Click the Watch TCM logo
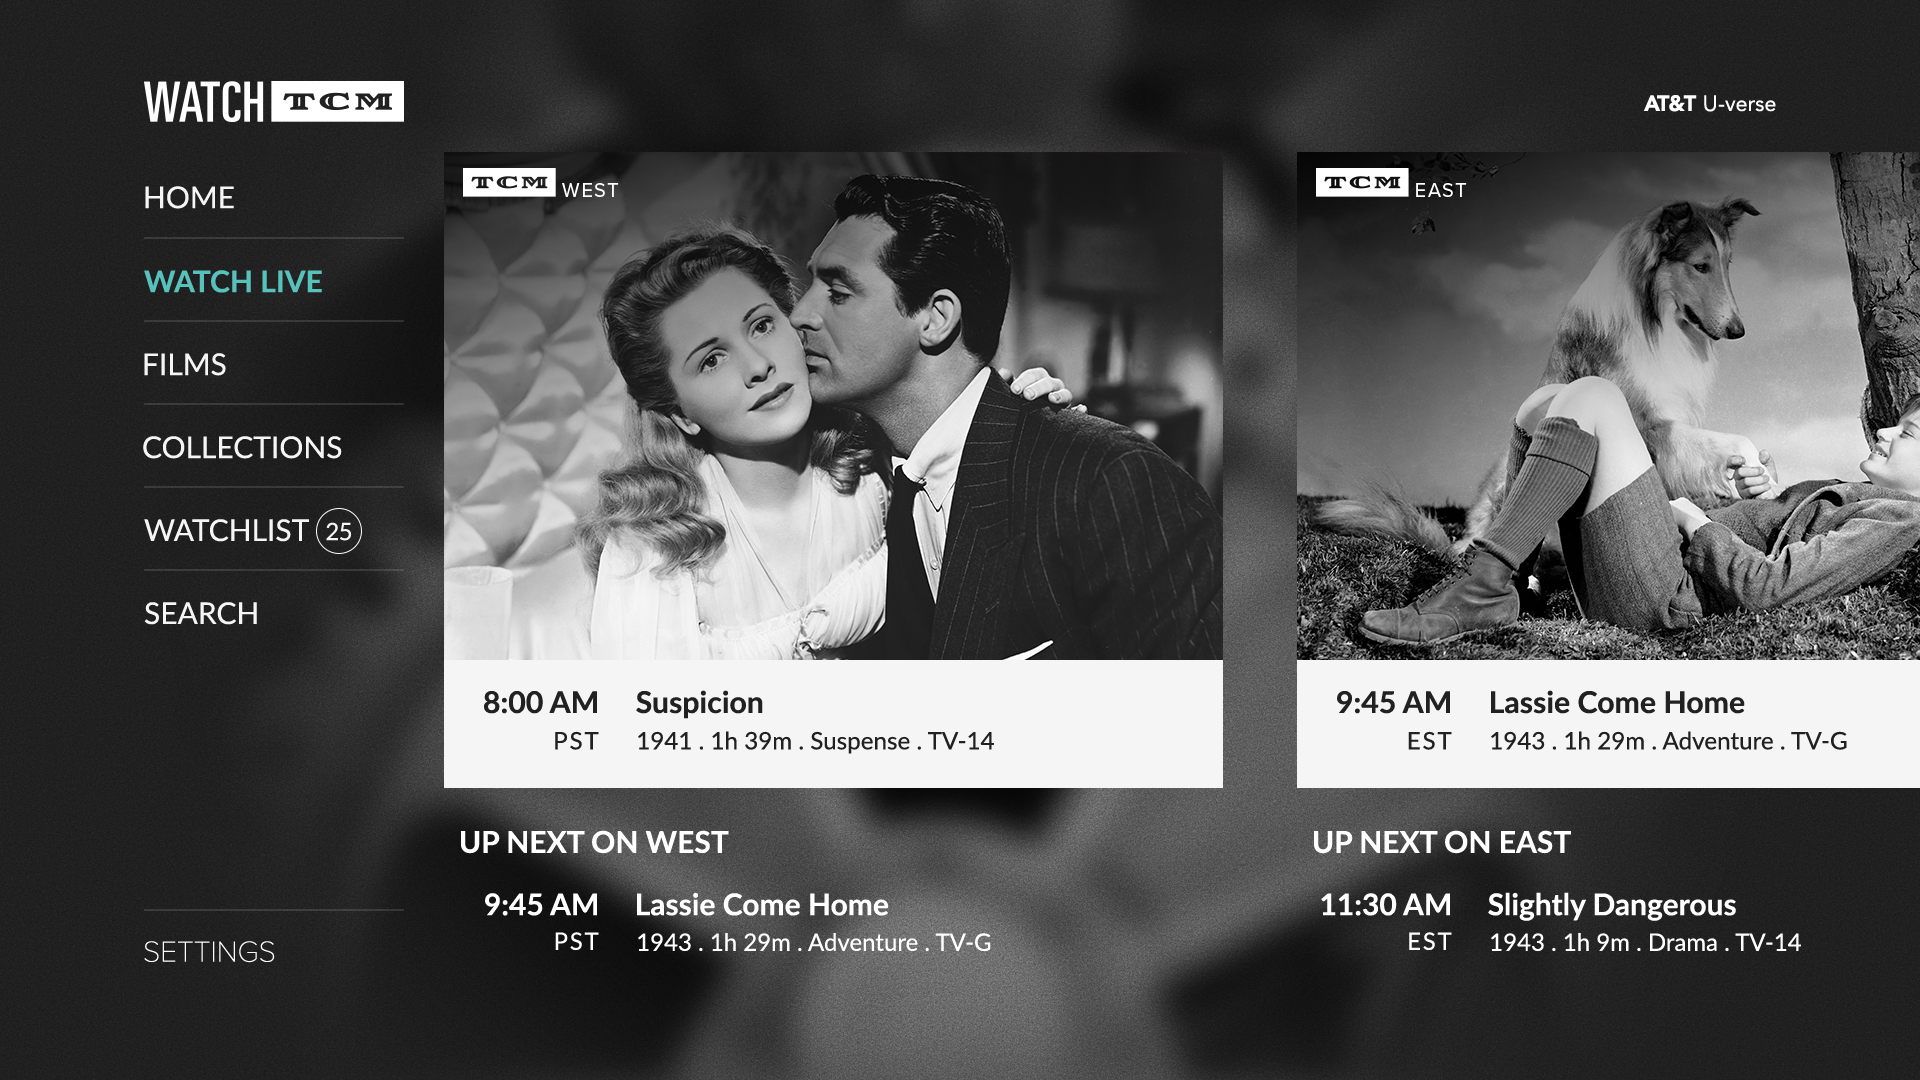 [274, 102]
